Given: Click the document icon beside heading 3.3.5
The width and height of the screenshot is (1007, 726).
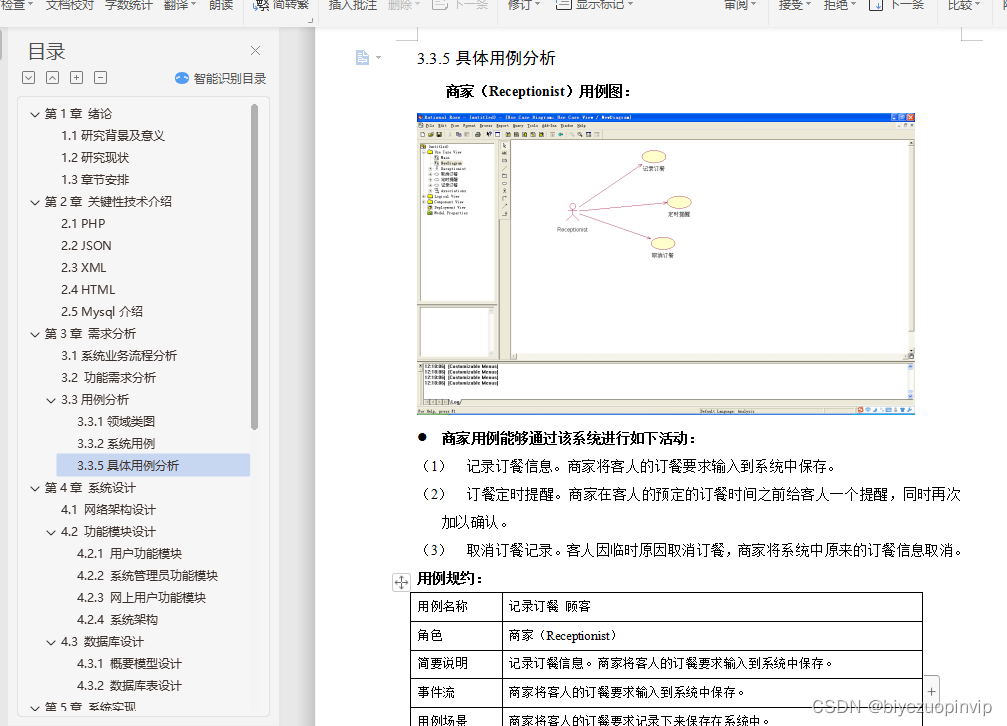Looking at the screenshot, I should [362, 58].
